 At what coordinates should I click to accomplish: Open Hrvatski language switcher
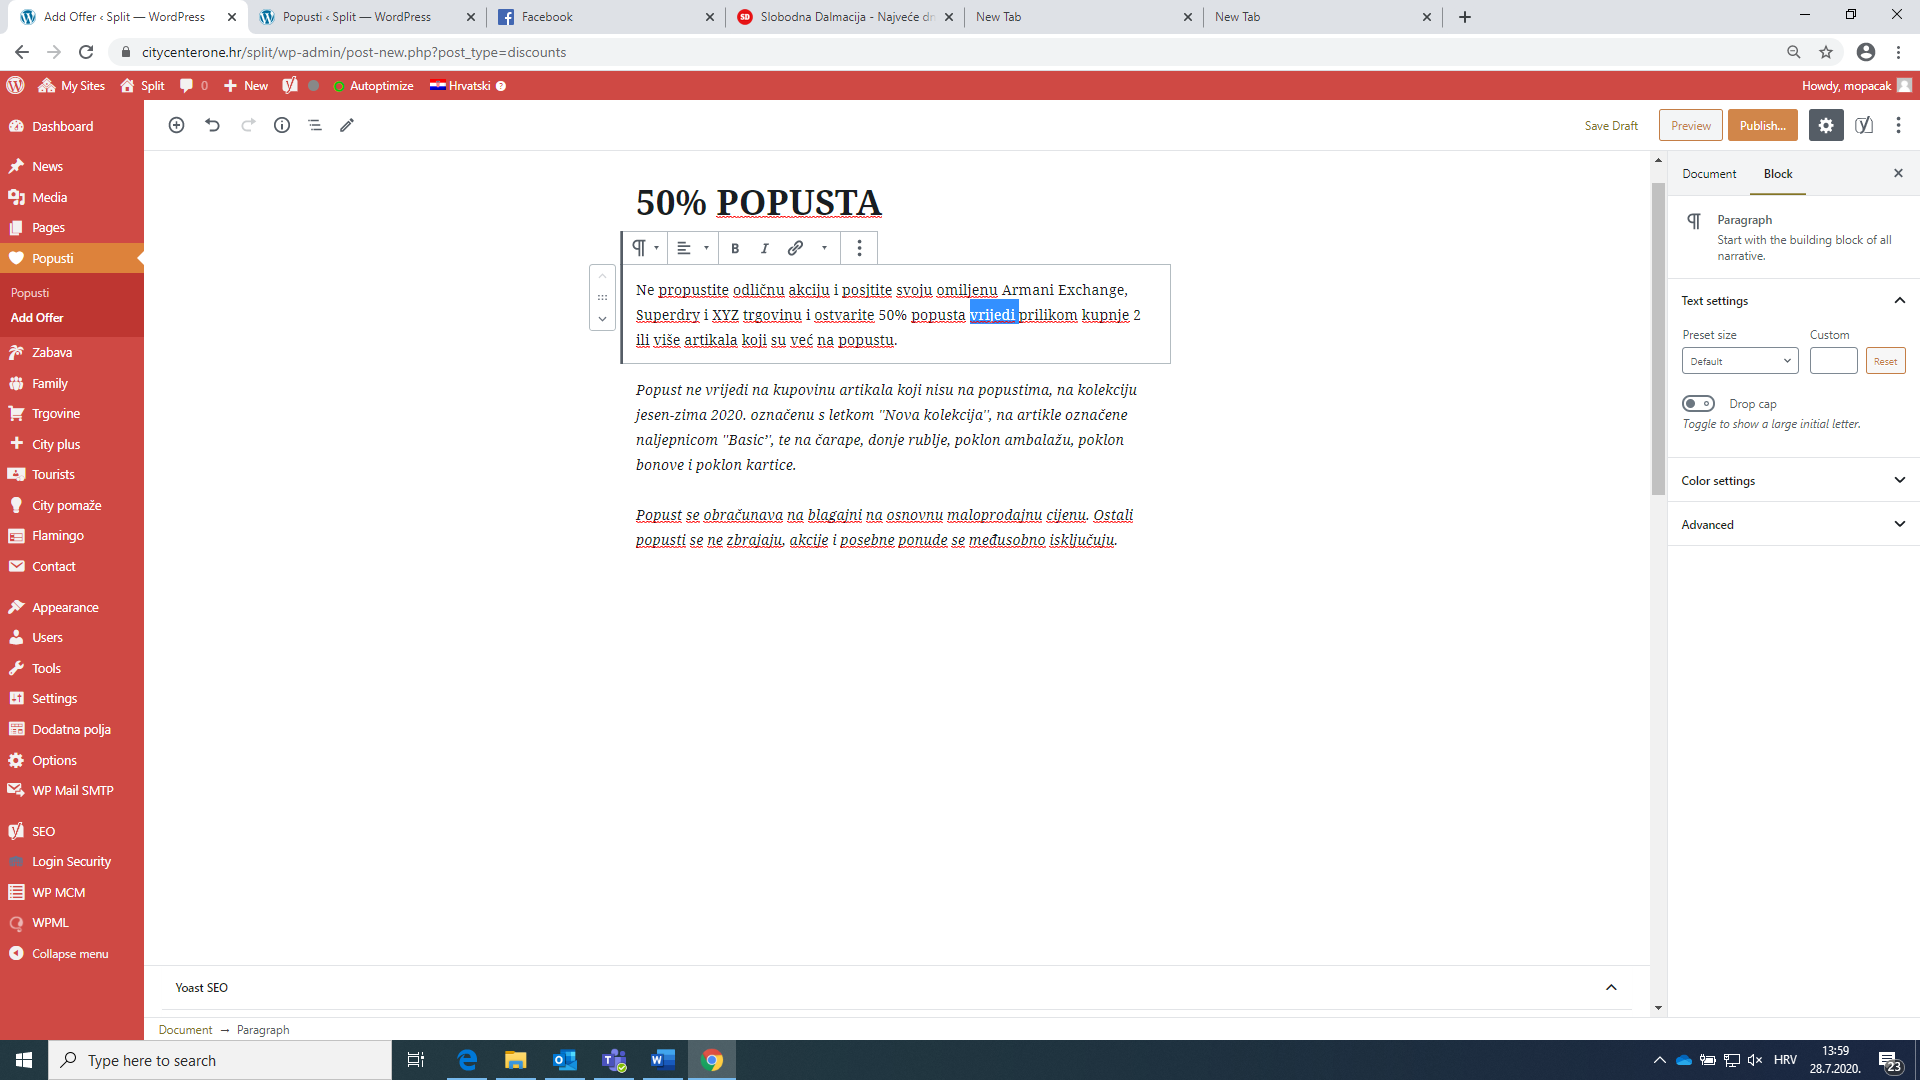click(x=467, y=86)
